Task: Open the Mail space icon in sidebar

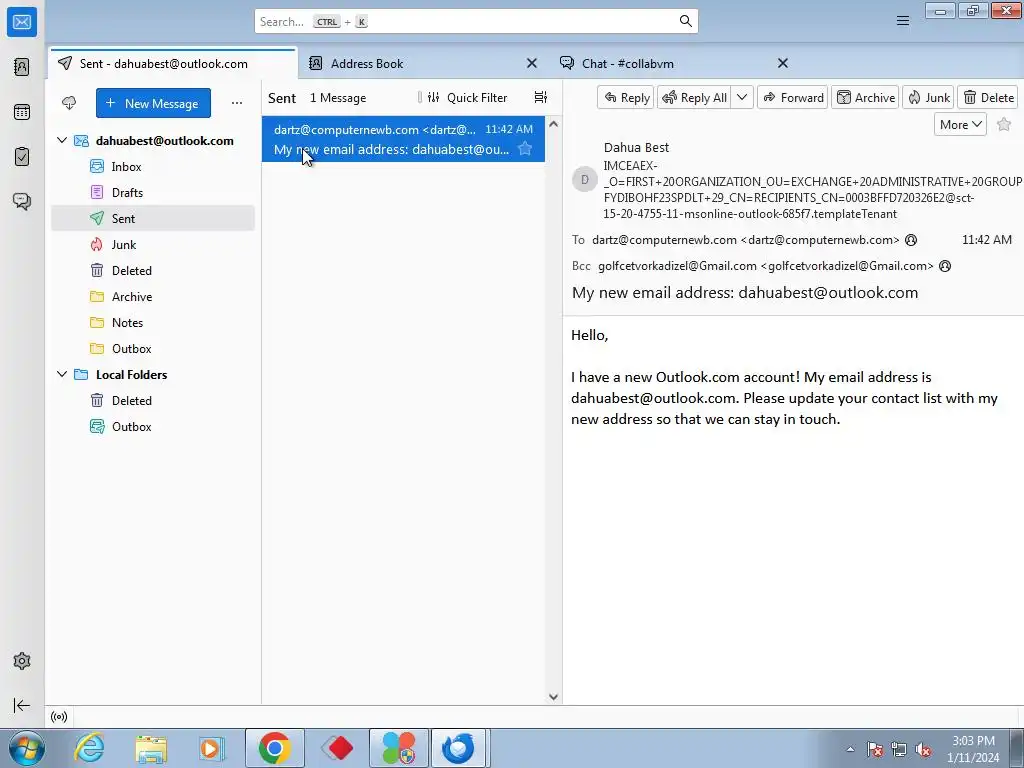Action: 22,22
